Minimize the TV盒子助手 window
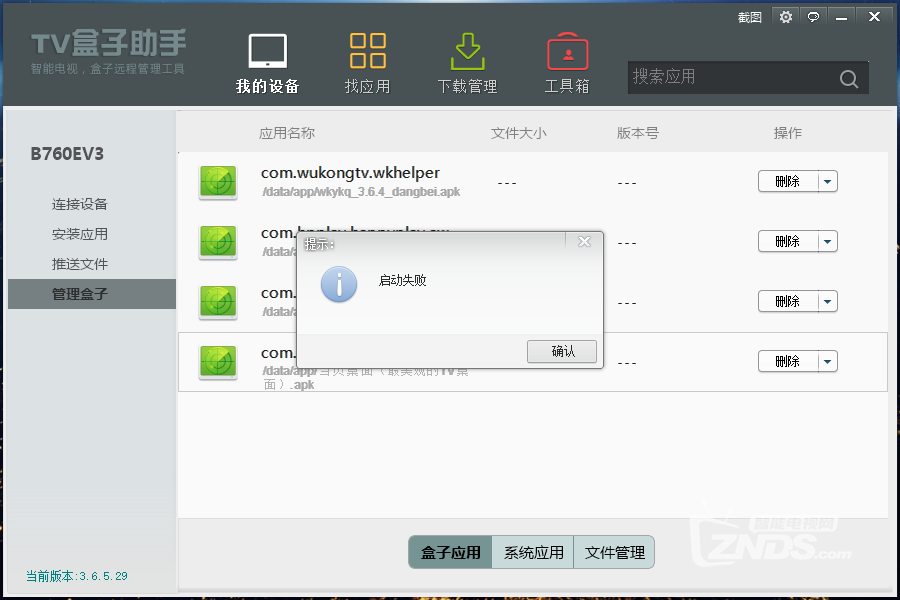900x600 pixels. pyautogui.click(x=841, y=17)
